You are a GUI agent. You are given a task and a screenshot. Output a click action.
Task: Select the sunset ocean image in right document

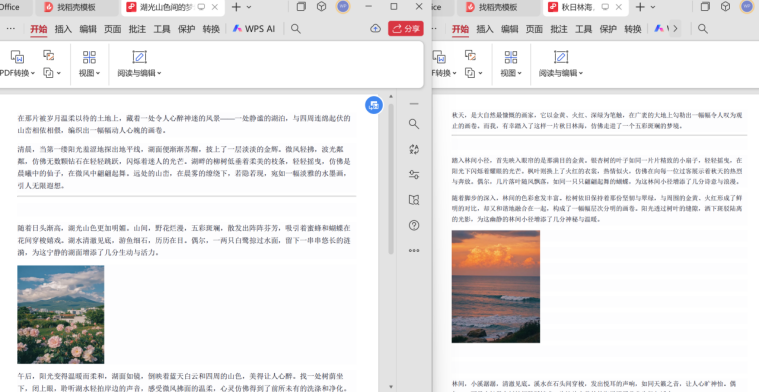[x=496, y=286]
